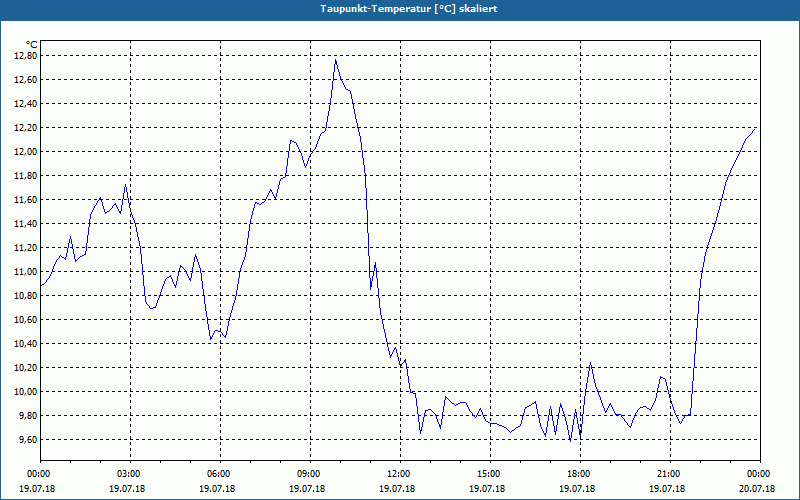Select the 9,60 y-axis value
This screenshot has width=800, height=500.
tap(28, 439)
